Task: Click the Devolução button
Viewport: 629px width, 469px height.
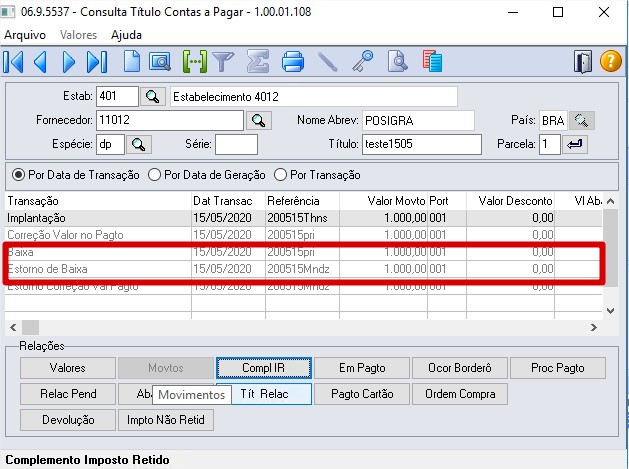Action: pos(68,420)
